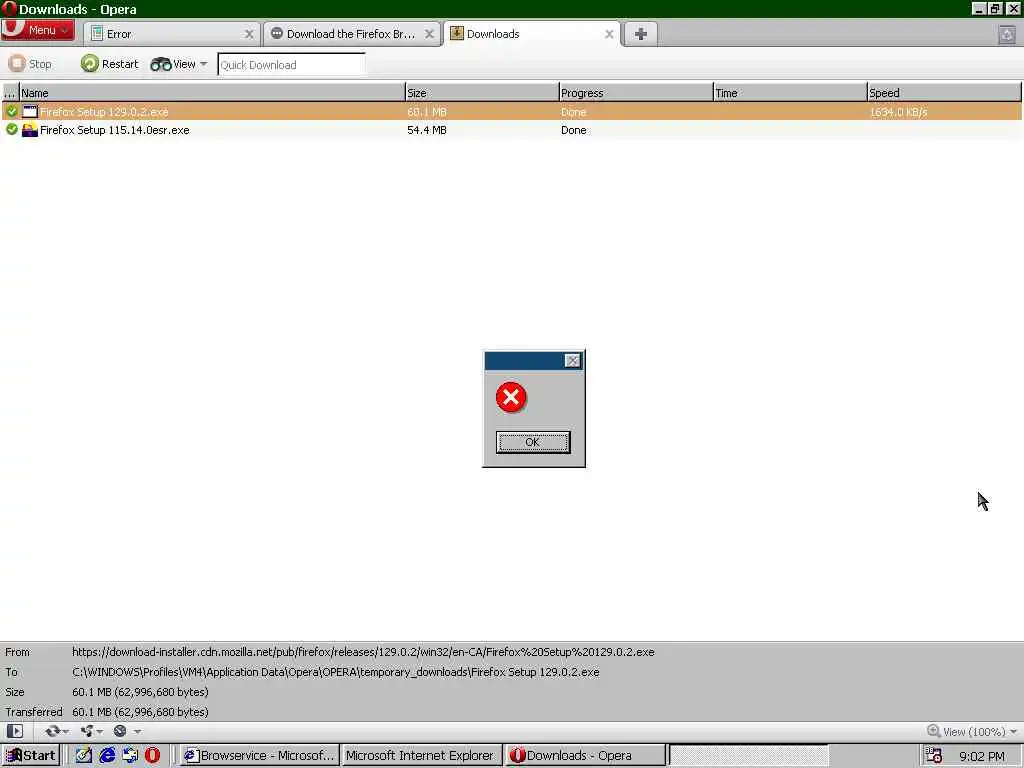
Task: Close the Downloads tab
Action: click(609, 34)
